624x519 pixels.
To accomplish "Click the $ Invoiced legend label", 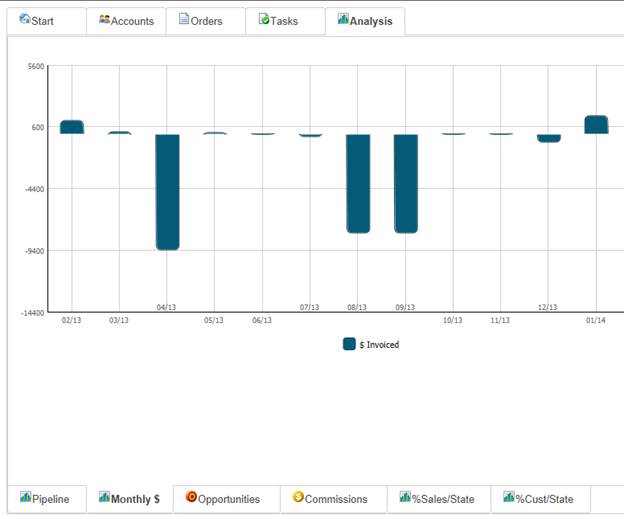I will point(379,345).
